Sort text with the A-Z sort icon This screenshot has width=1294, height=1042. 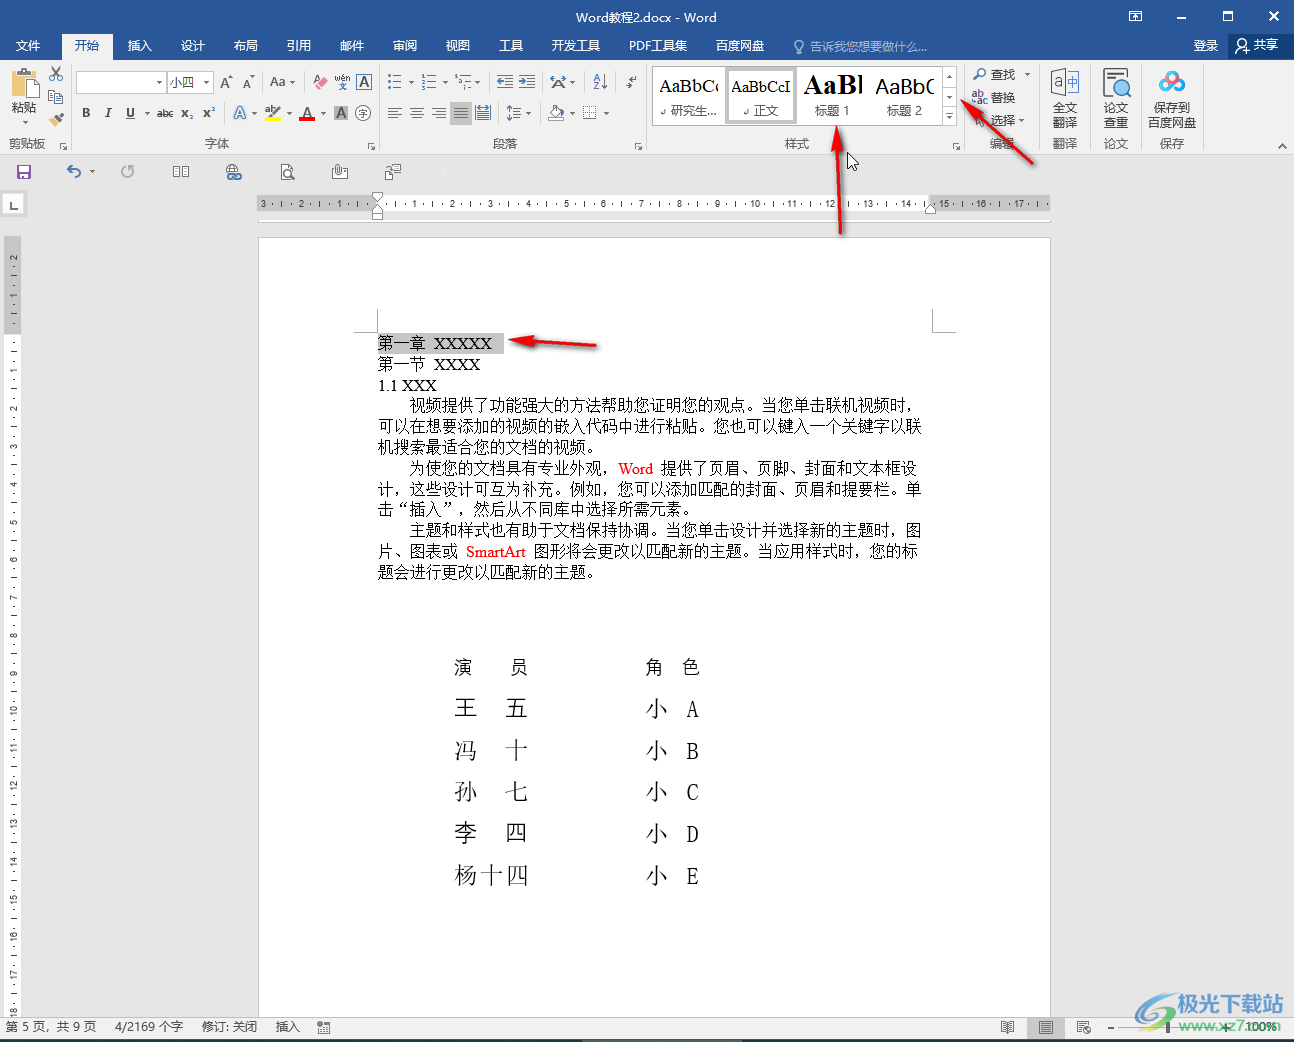coord(600,82)
